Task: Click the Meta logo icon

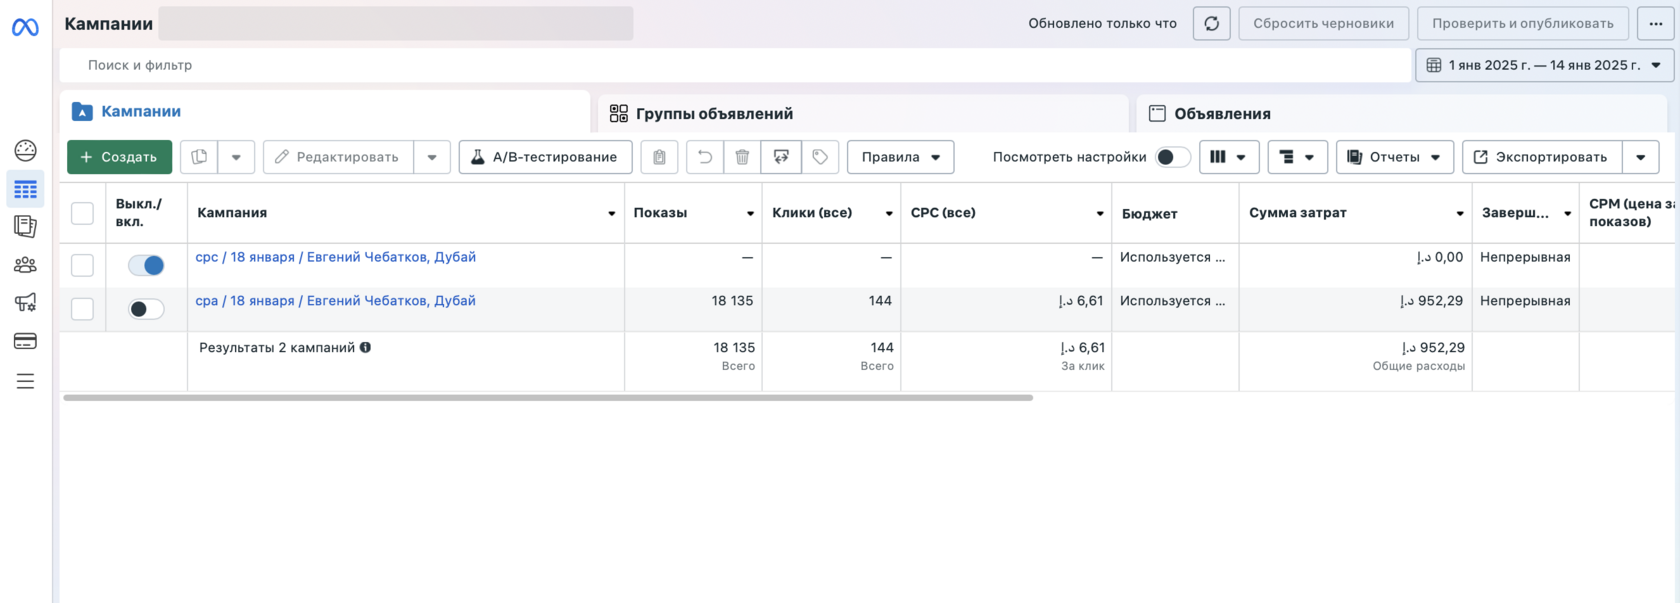Action: (25, 27)
